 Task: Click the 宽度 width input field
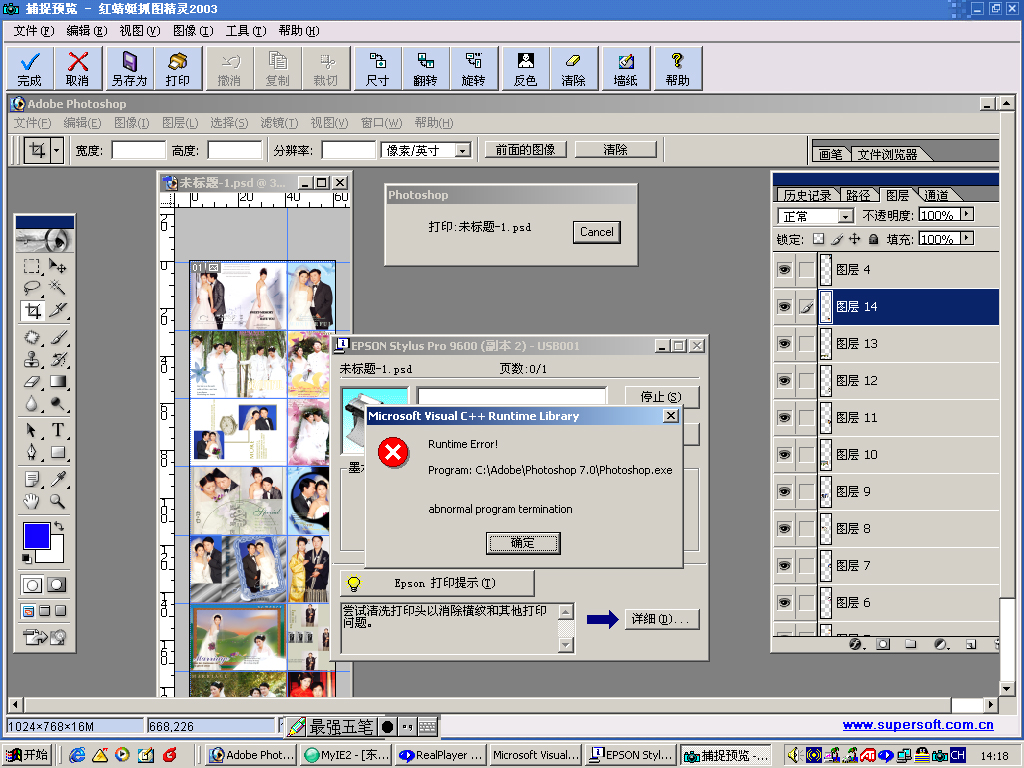click(x=138, y=150)
